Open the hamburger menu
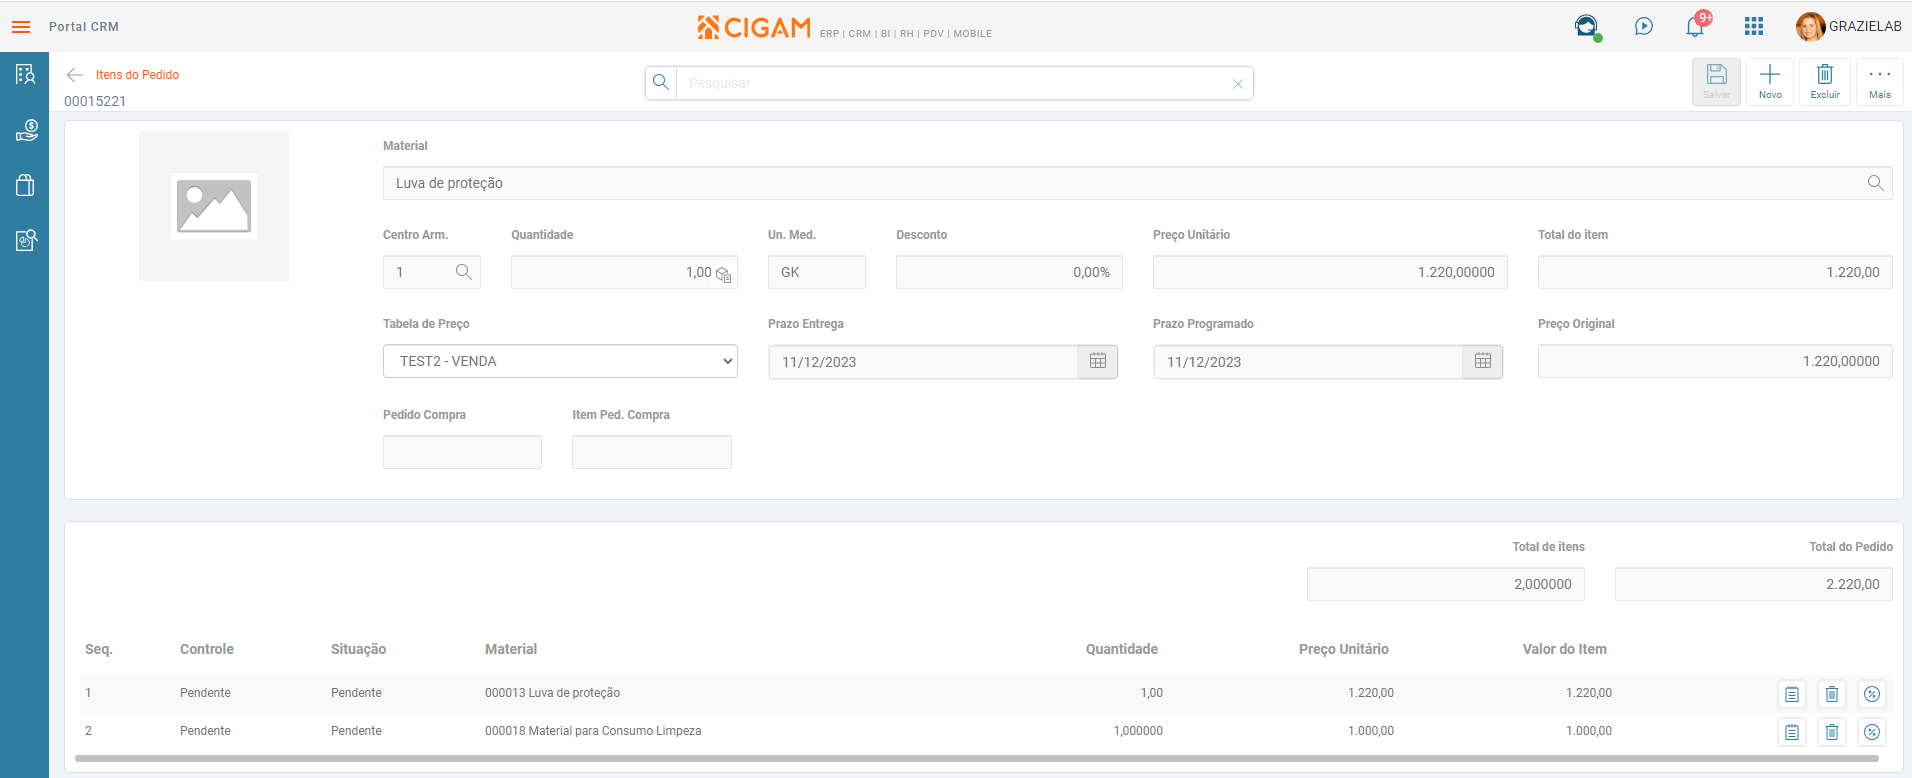This screenshot has width=1912, height=778. [x=21, y=27]
